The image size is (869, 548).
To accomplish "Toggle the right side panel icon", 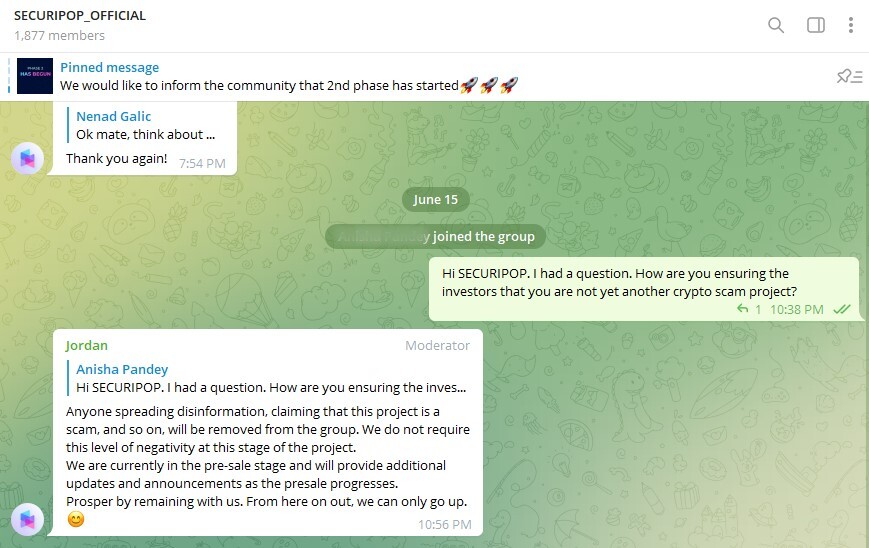I will click(816, 25).
